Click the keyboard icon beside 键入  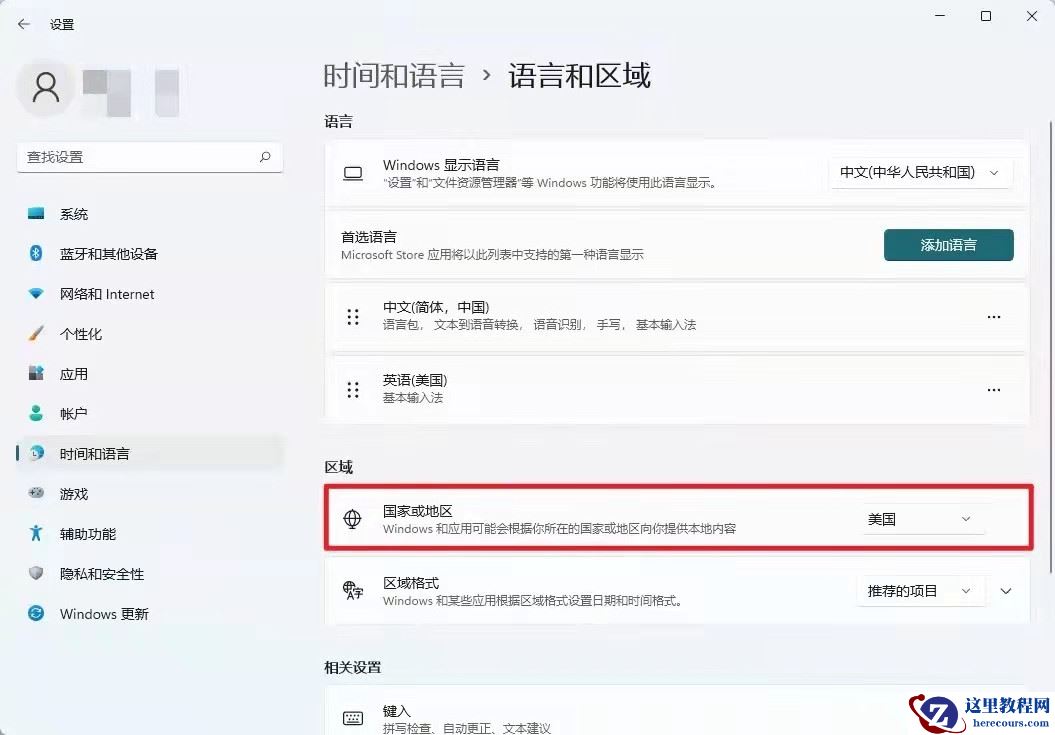click(352, 717)
